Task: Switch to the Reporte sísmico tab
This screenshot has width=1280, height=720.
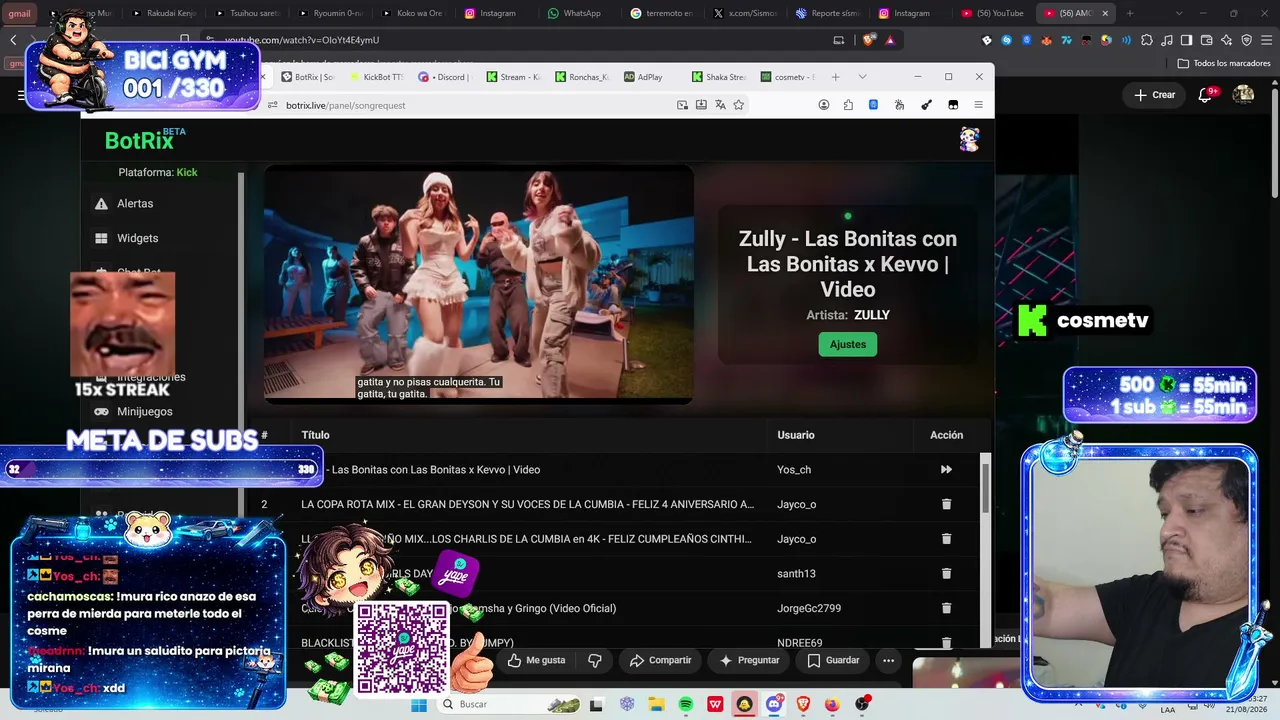Action: [828, 13]
